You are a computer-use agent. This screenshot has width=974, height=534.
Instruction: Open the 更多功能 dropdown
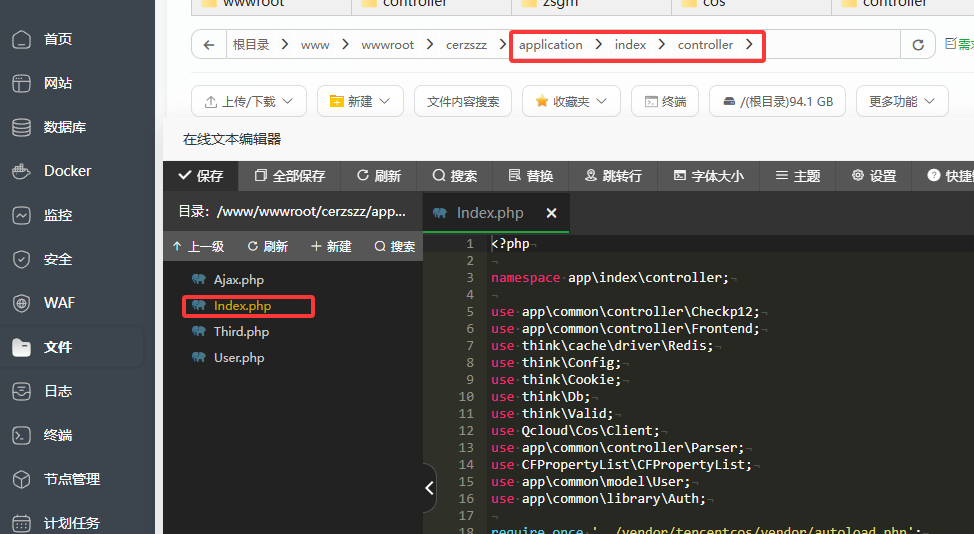coord(902,101)
